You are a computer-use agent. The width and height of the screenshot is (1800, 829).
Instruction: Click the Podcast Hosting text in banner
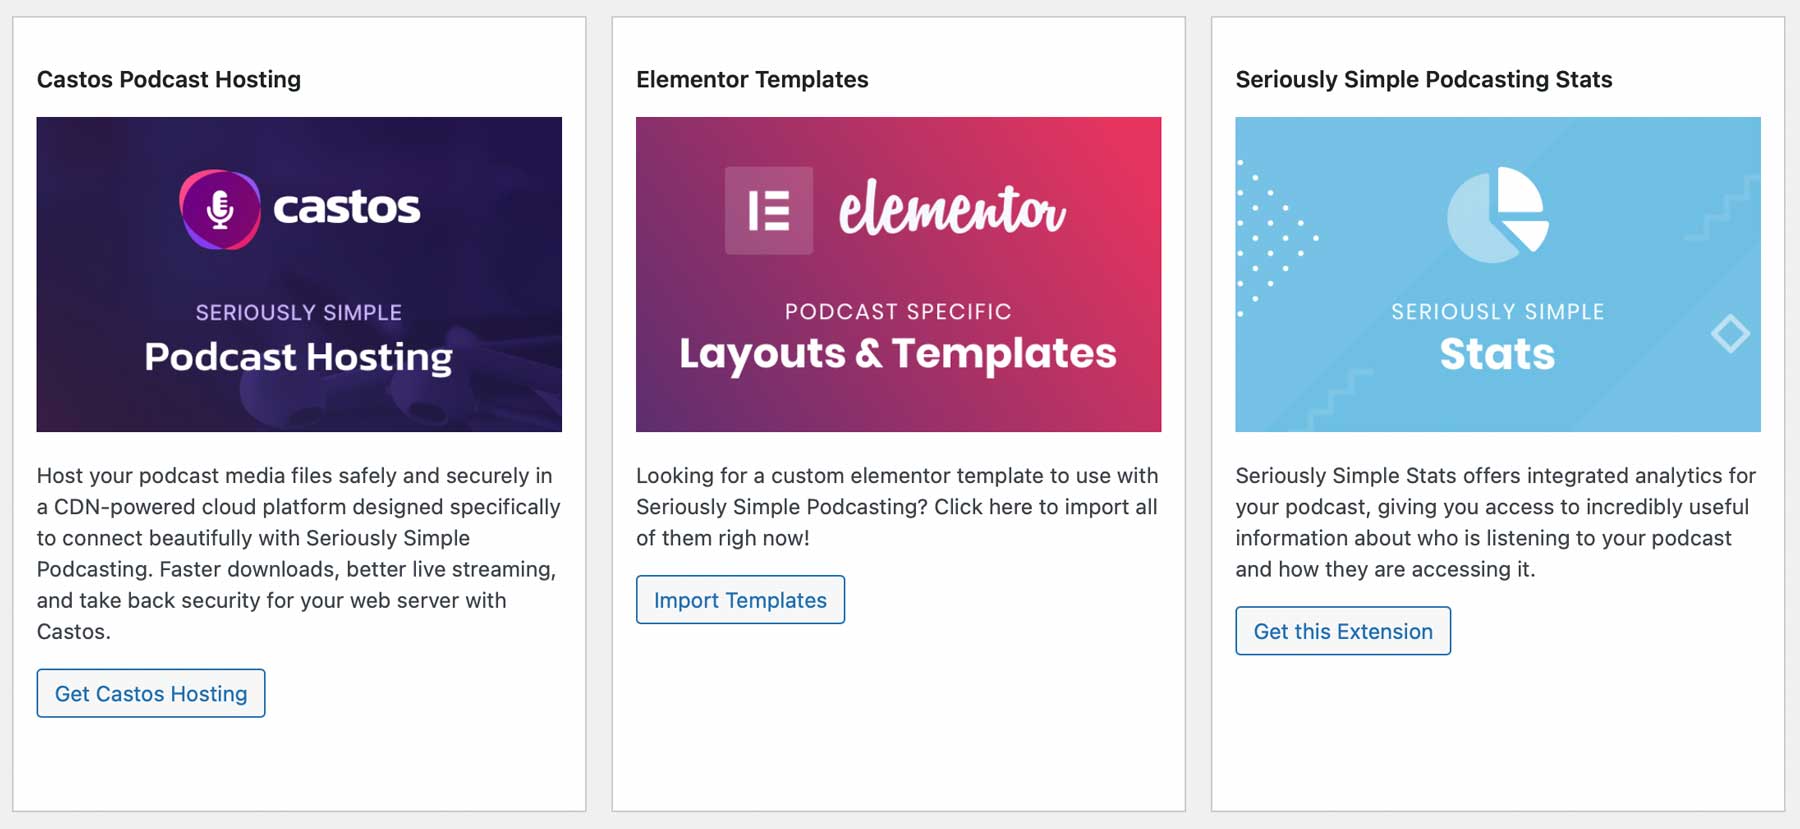pos(298,357)
